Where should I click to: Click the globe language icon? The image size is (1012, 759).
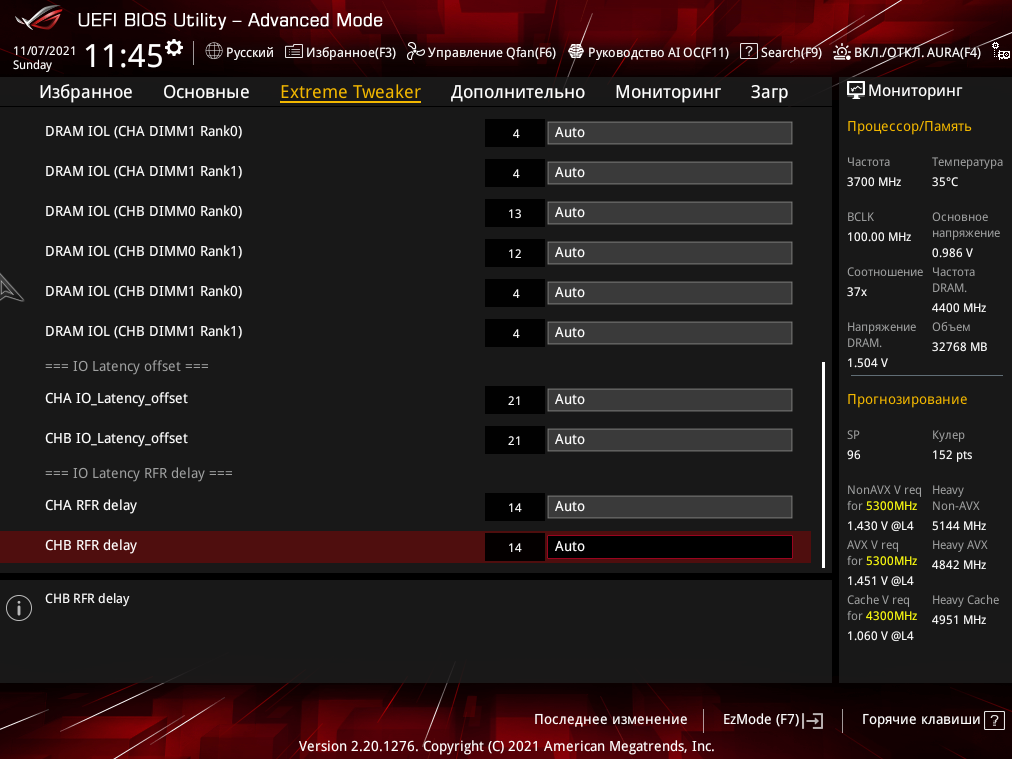click(x=214, y=51)
